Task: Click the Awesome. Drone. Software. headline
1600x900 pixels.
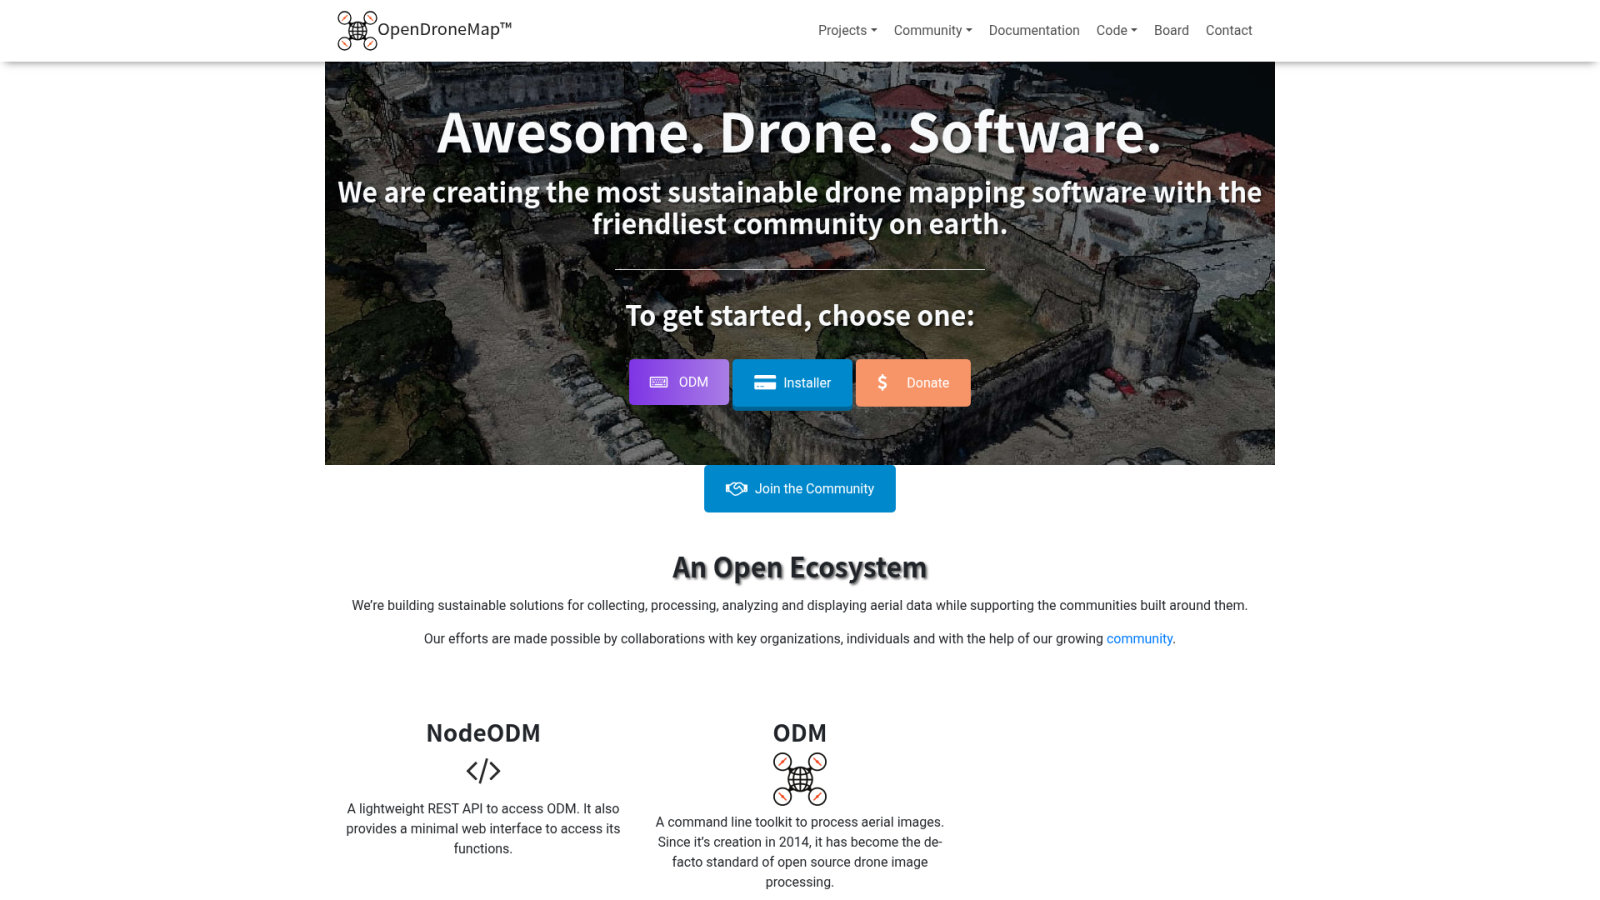Action: click(x=800, y=132)
